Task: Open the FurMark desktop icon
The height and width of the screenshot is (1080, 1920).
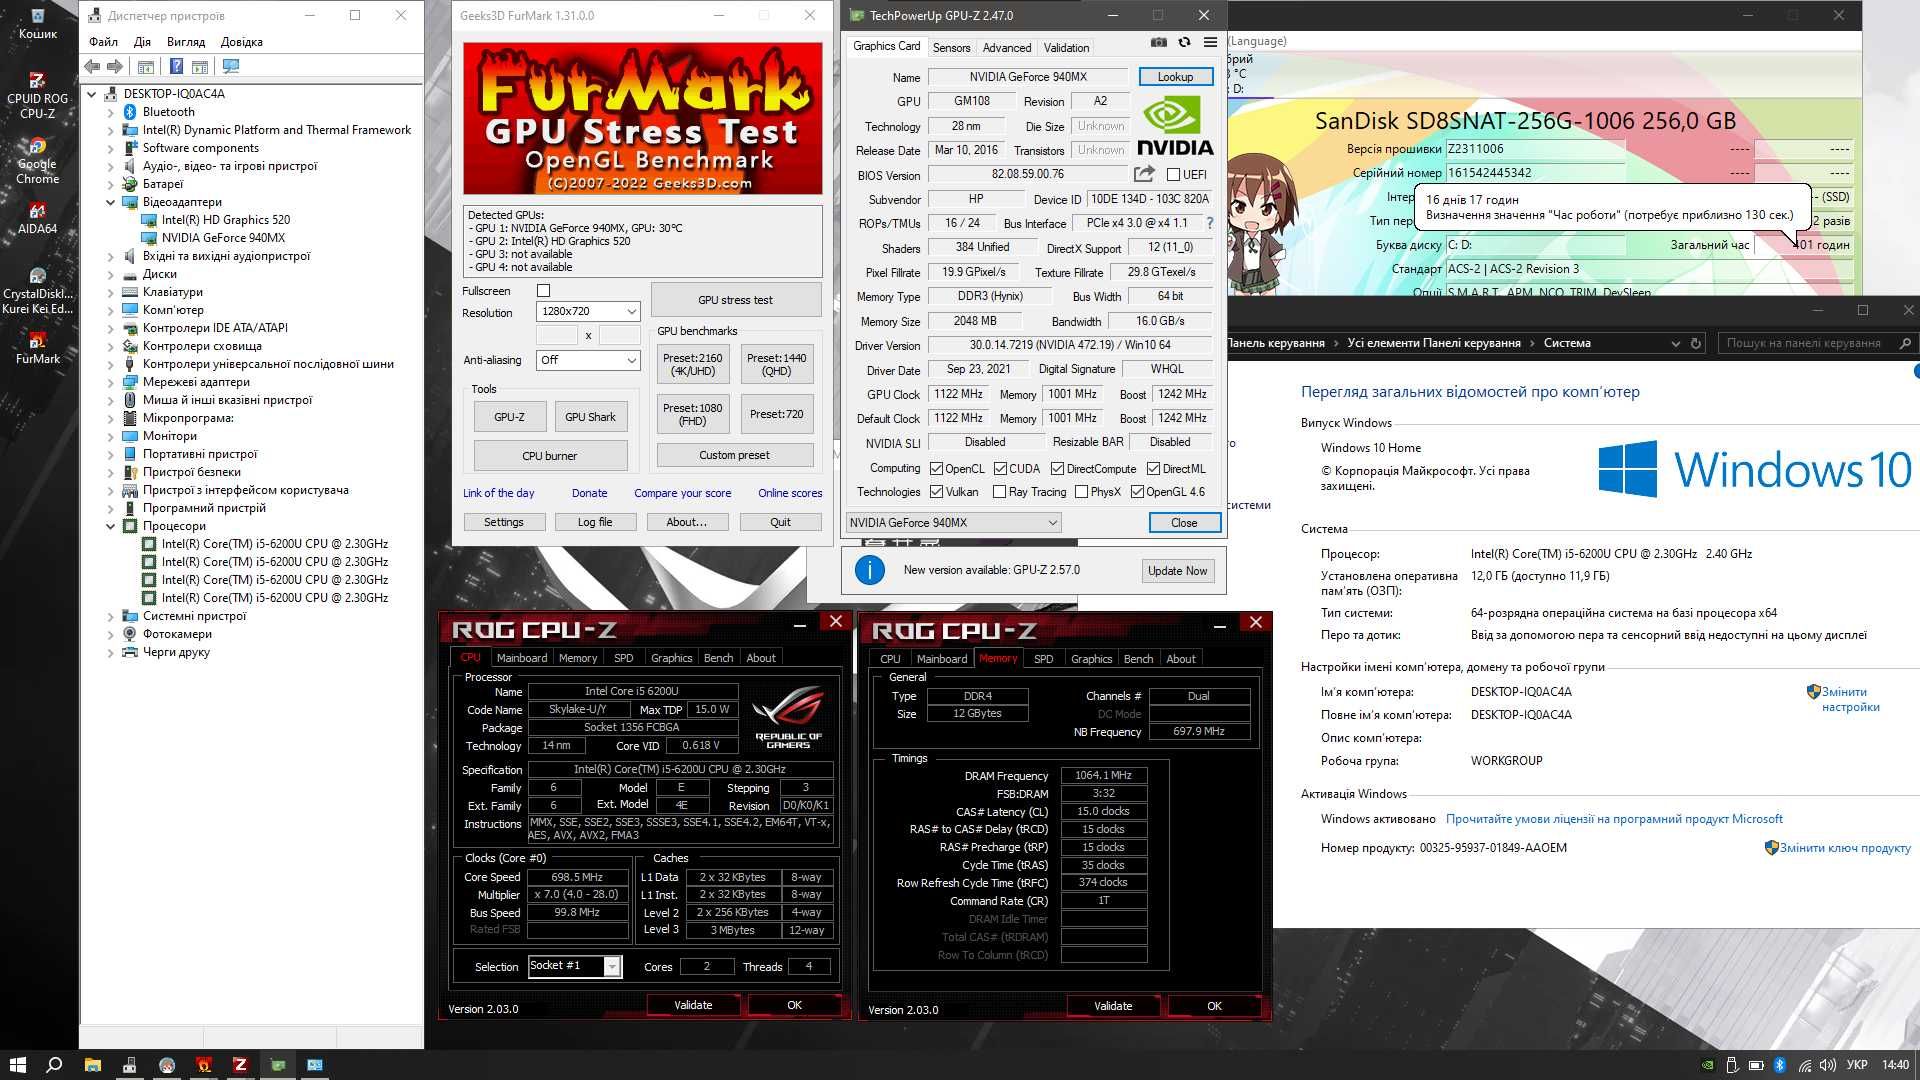Action: [x=37, y=346]
